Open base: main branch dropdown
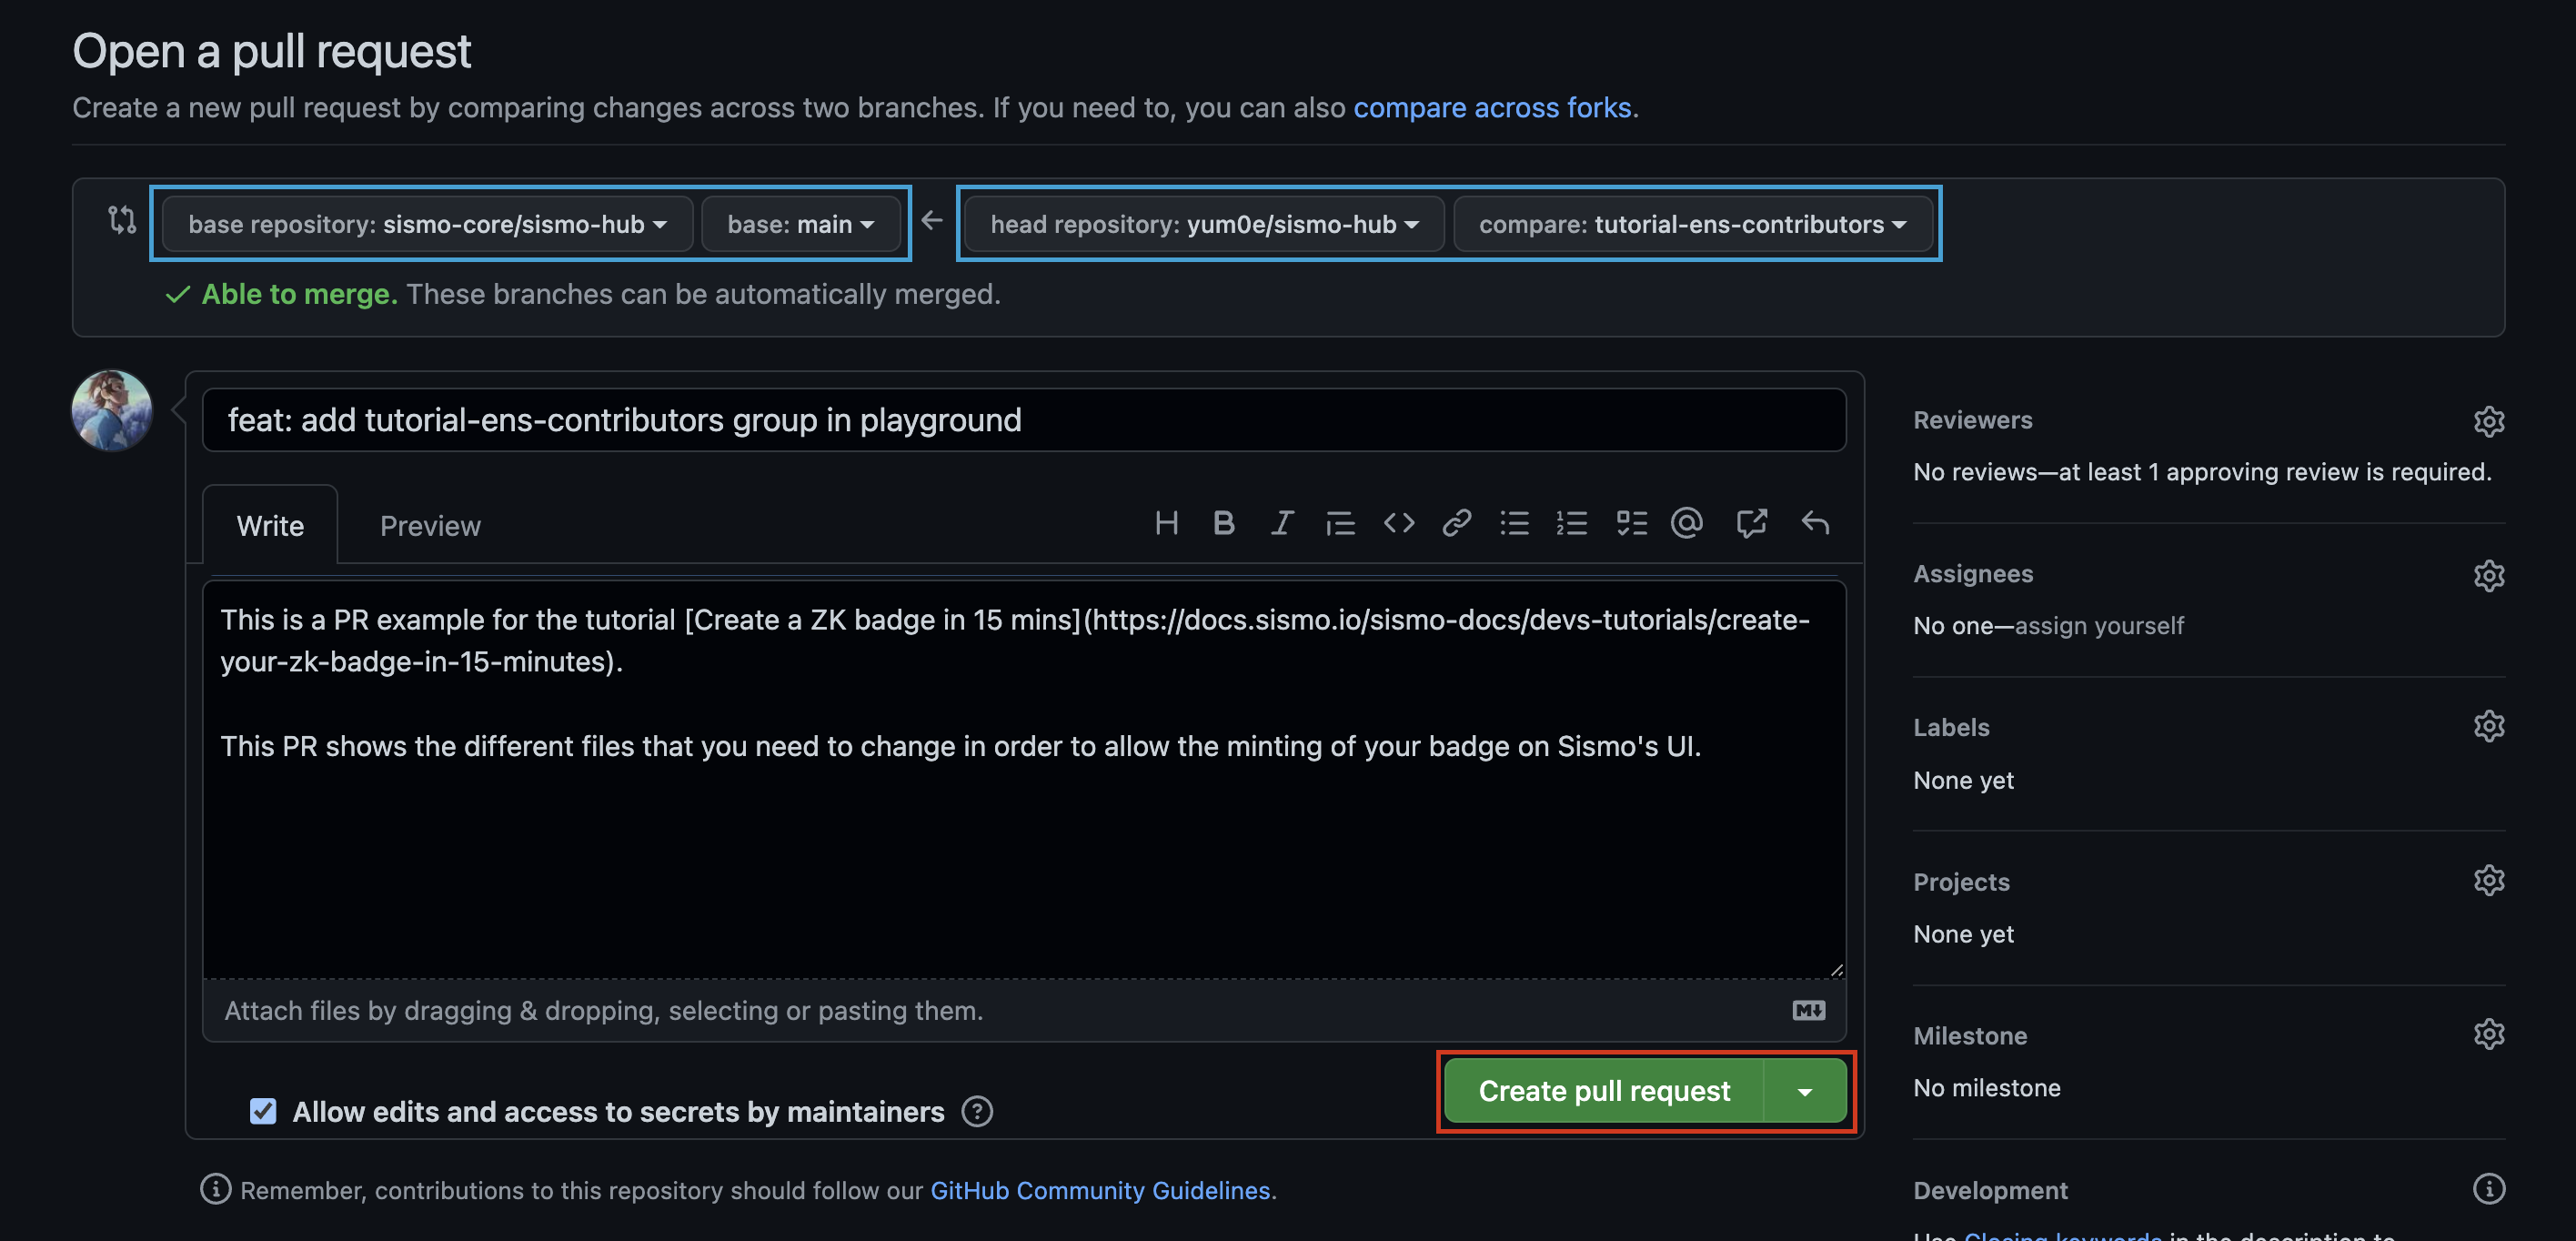2576x1241 pixels. click(x=801, y=224)
